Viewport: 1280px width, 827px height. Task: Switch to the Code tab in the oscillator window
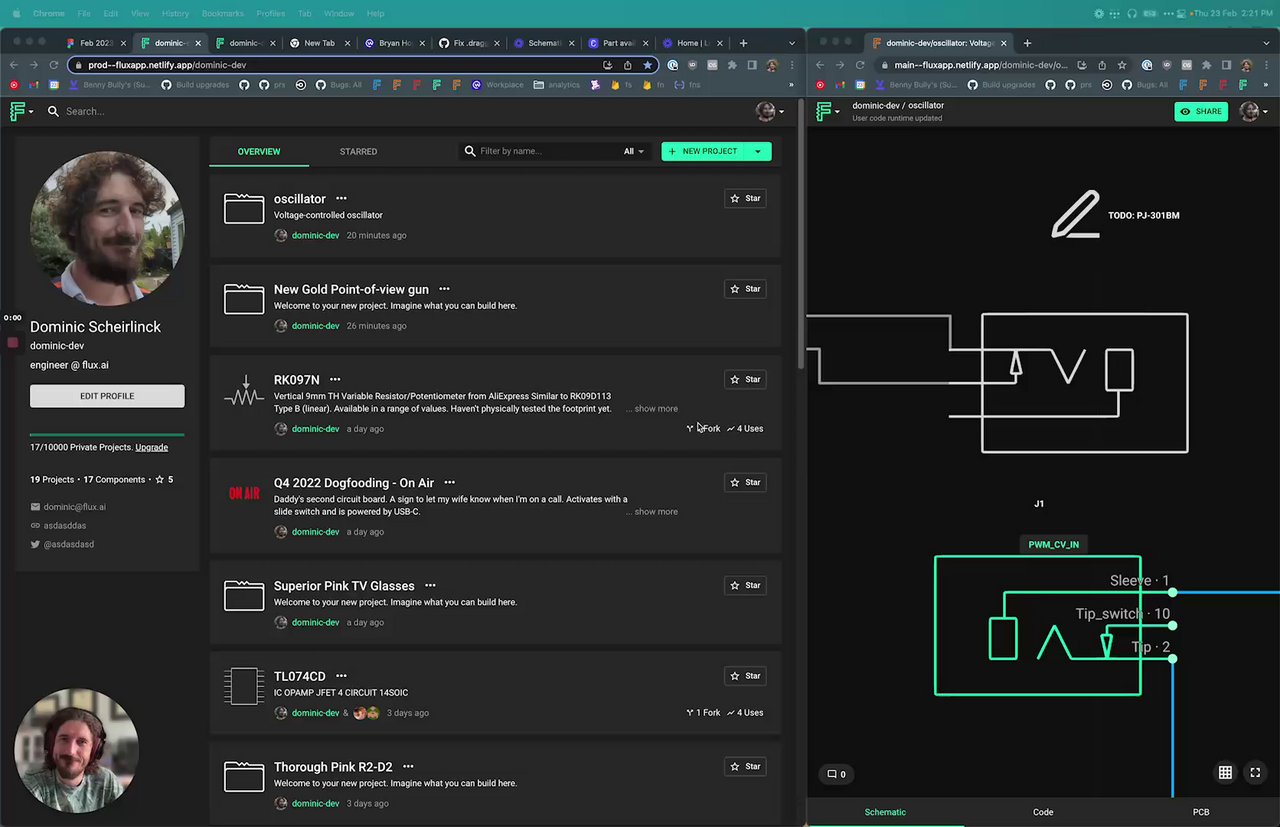tap(1043, 812)
